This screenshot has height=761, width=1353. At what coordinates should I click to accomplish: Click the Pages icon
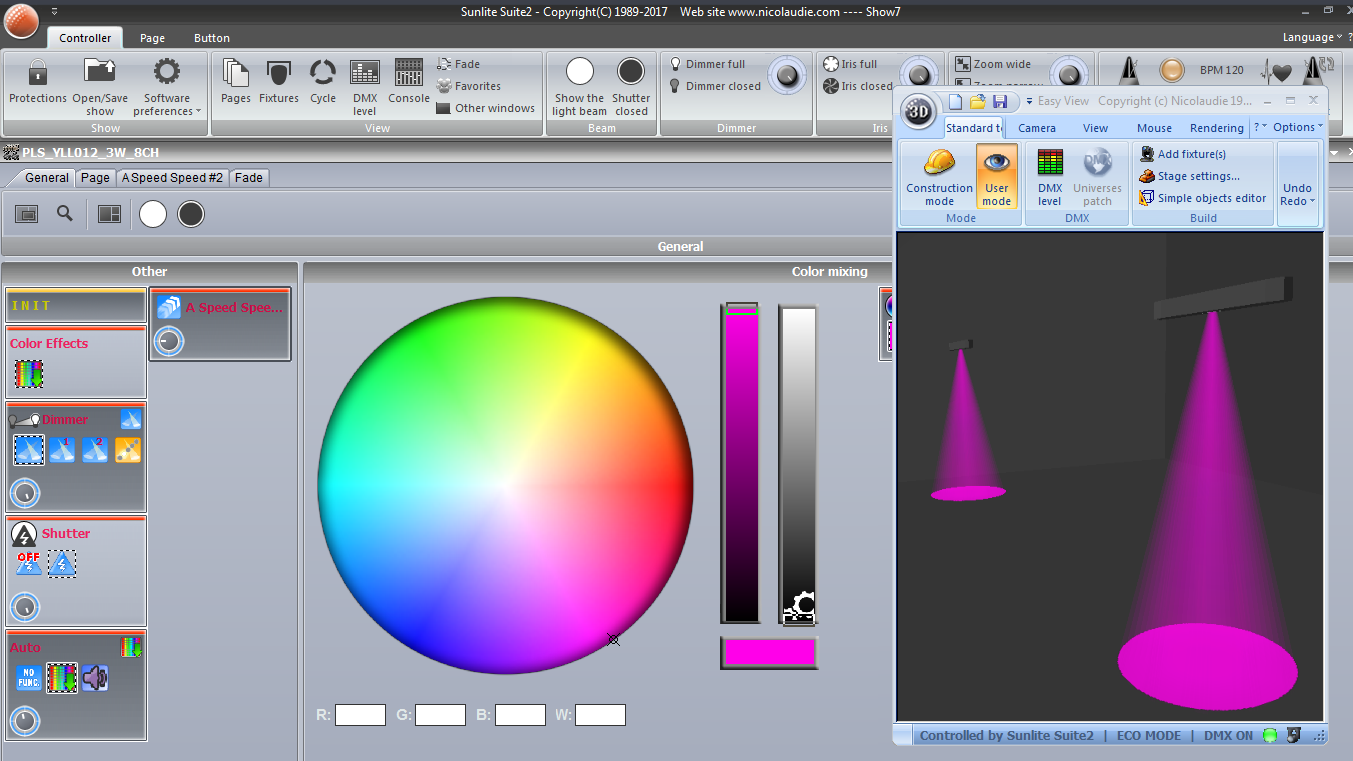pyautogui.click(x=236, y=74)
